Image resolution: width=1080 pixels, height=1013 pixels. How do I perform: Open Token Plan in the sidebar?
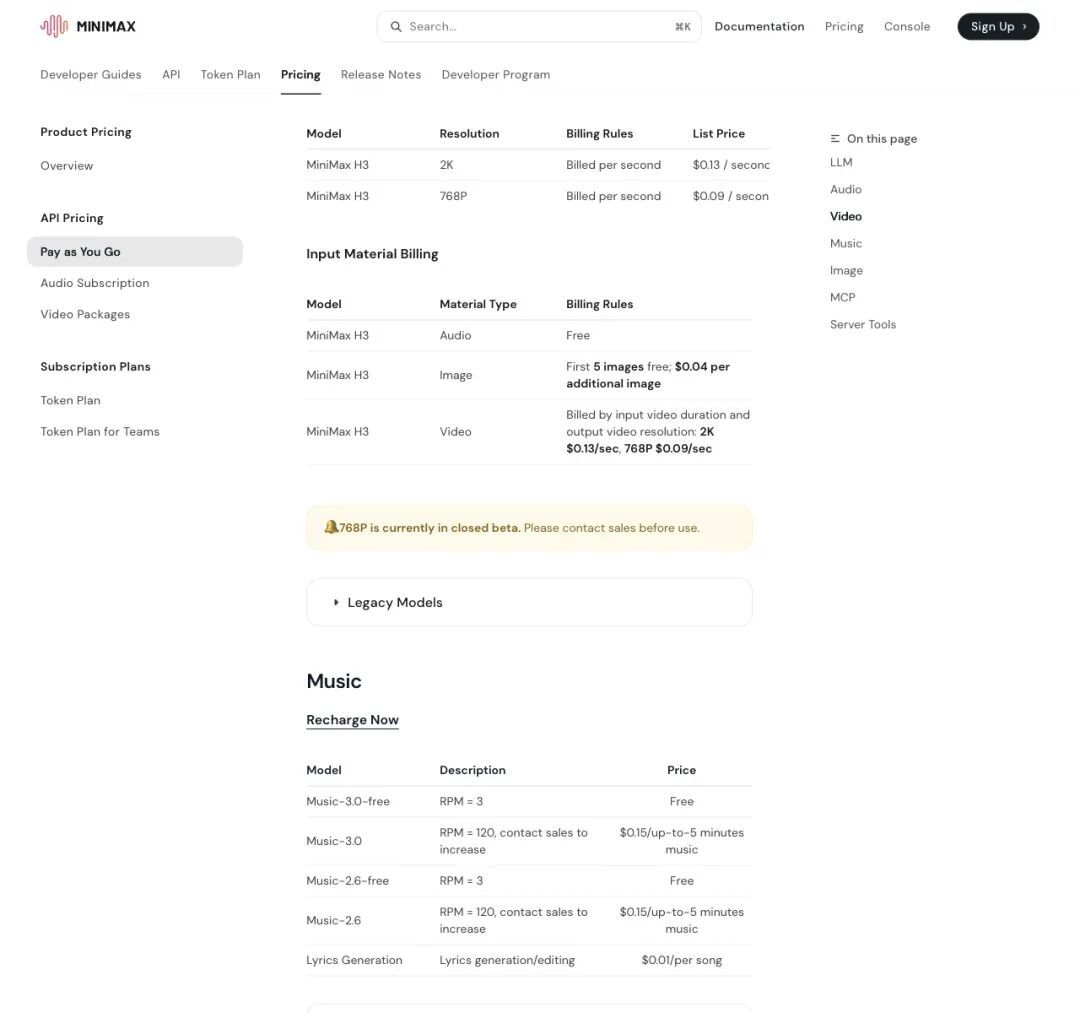(70, 400)
